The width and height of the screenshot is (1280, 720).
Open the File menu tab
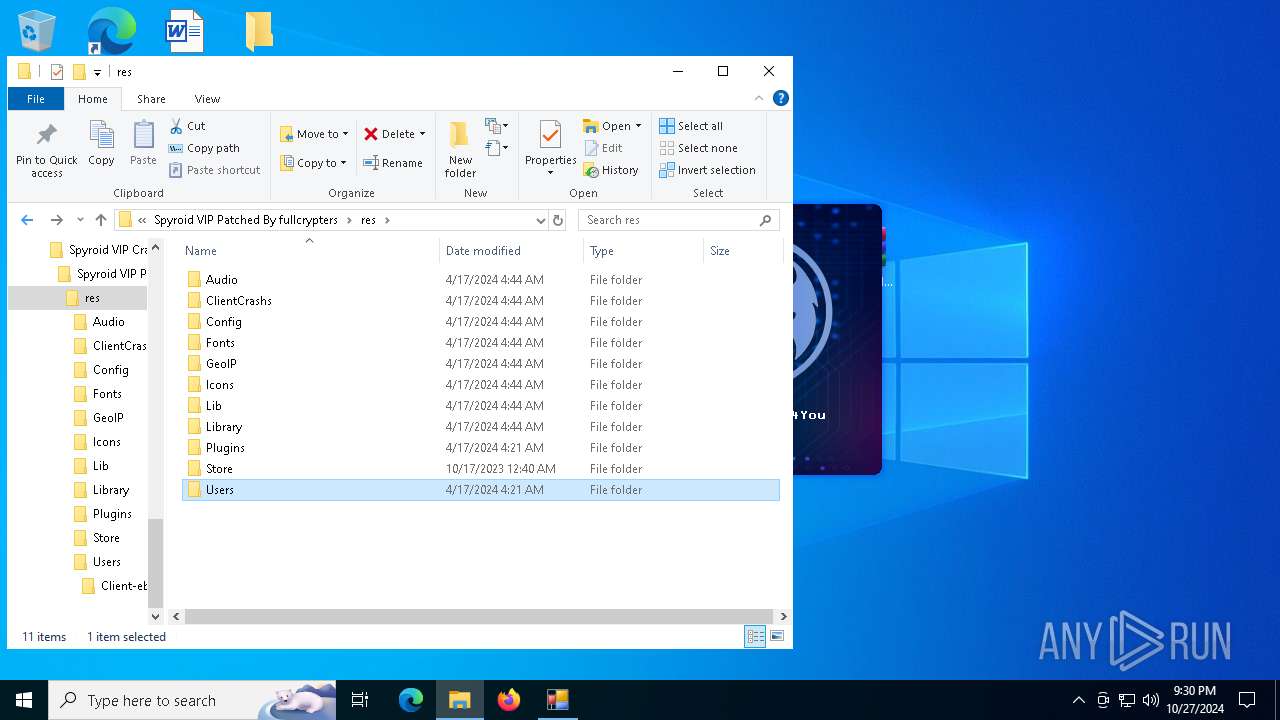[x=36, y=99]
